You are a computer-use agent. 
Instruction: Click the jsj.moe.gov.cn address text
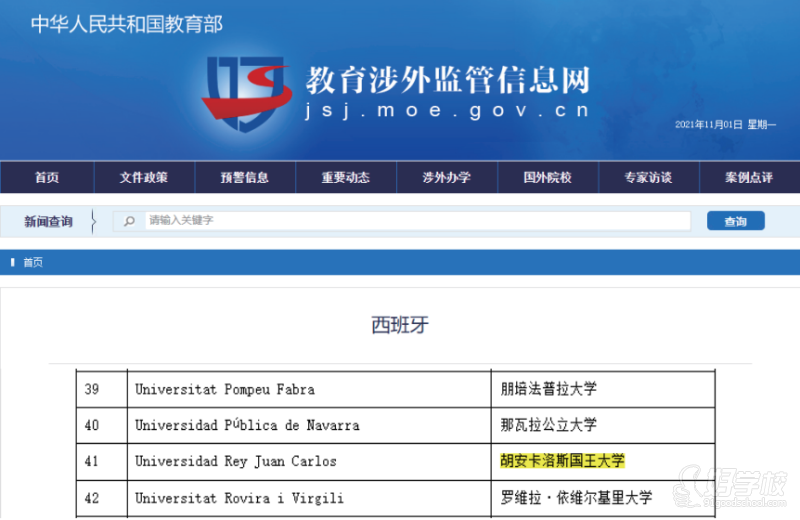click(x=447, y=110)
